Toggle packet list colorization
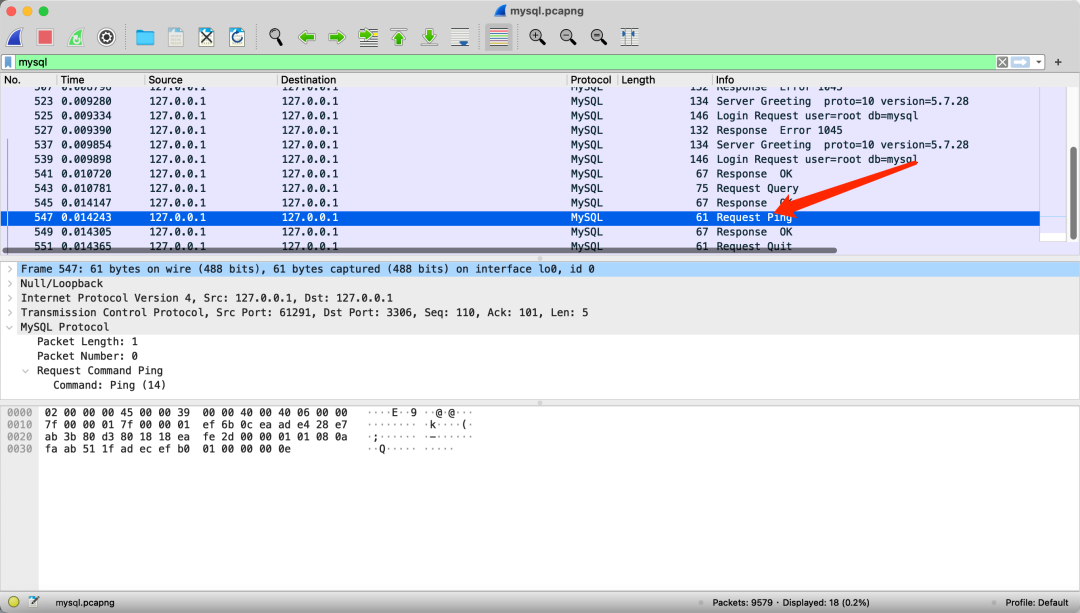 [499, 37]
